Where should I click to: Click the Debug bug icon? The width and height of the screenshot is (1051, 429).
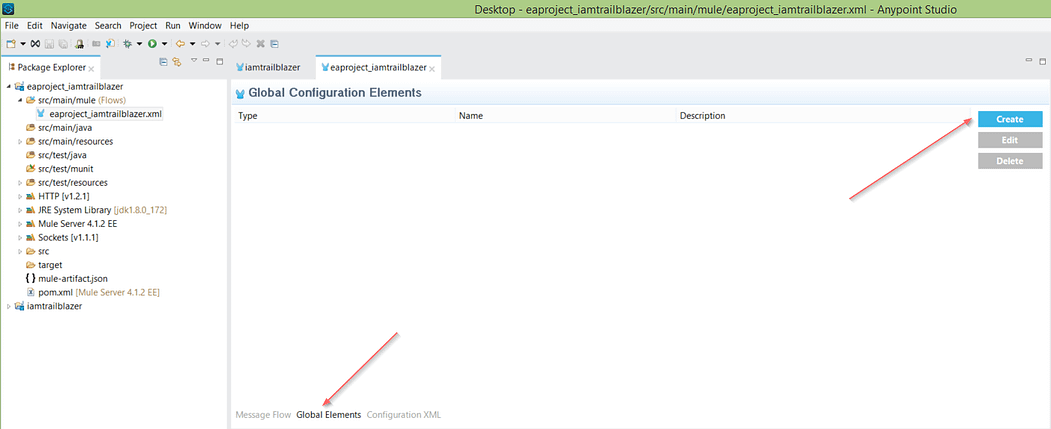127,44
